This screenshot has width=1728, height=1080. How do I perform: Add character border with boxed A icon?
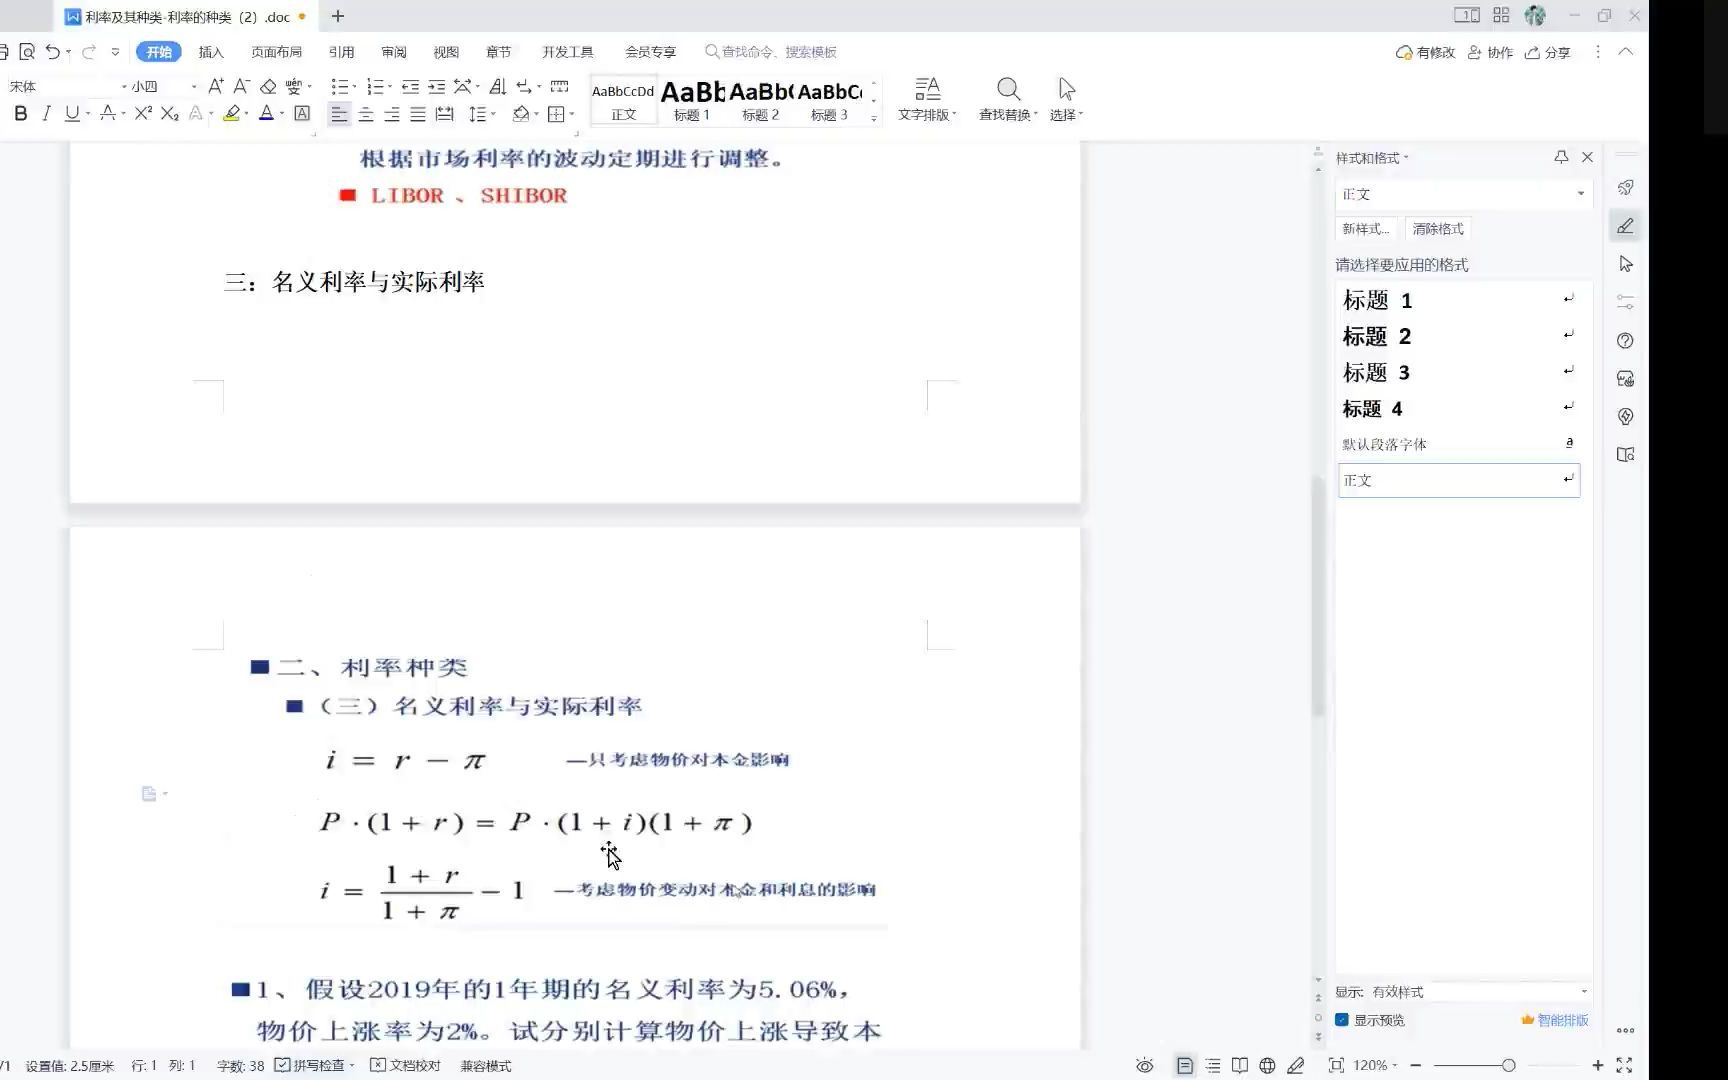click(x=302, y=114)
